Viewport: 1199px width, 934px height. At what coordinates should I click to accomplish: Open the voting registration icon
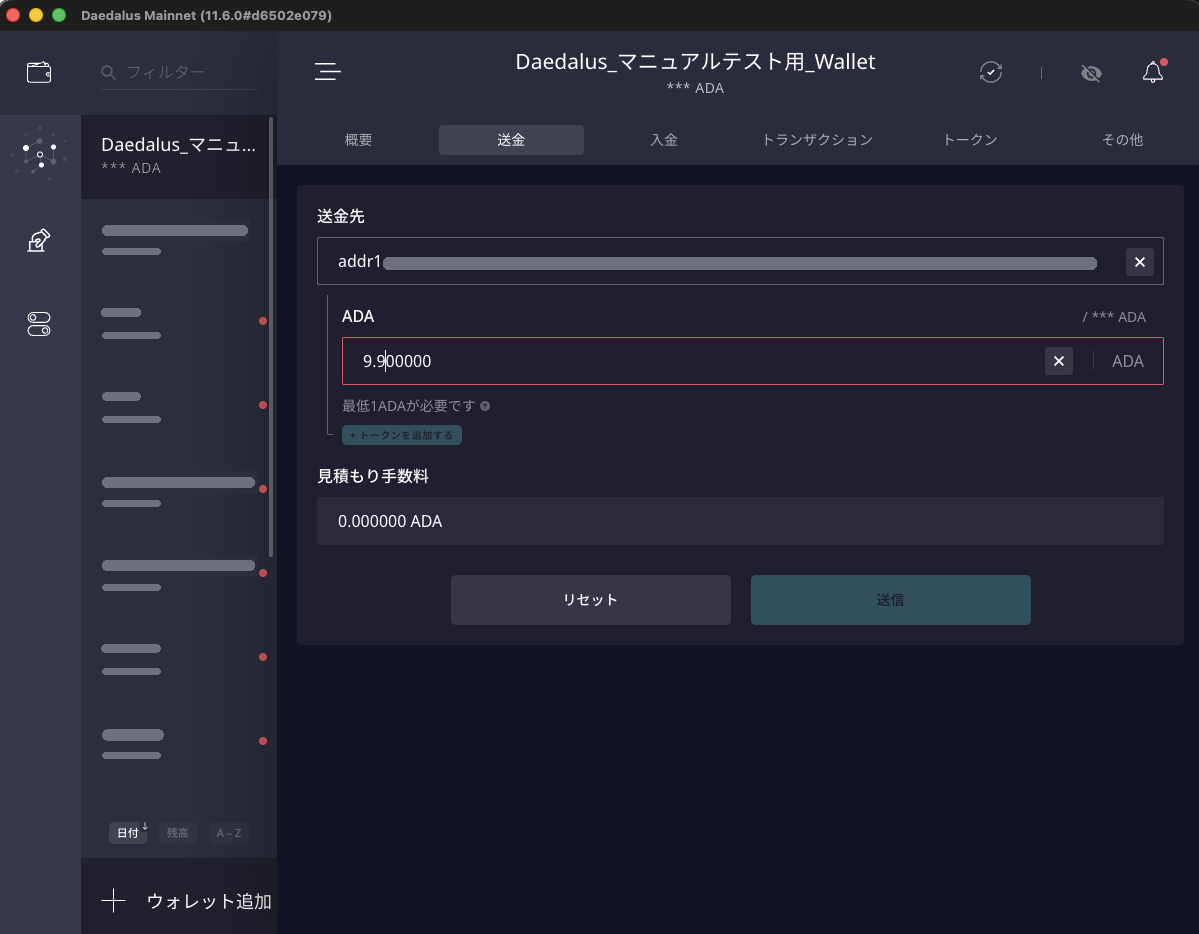(x=39, y=240)
